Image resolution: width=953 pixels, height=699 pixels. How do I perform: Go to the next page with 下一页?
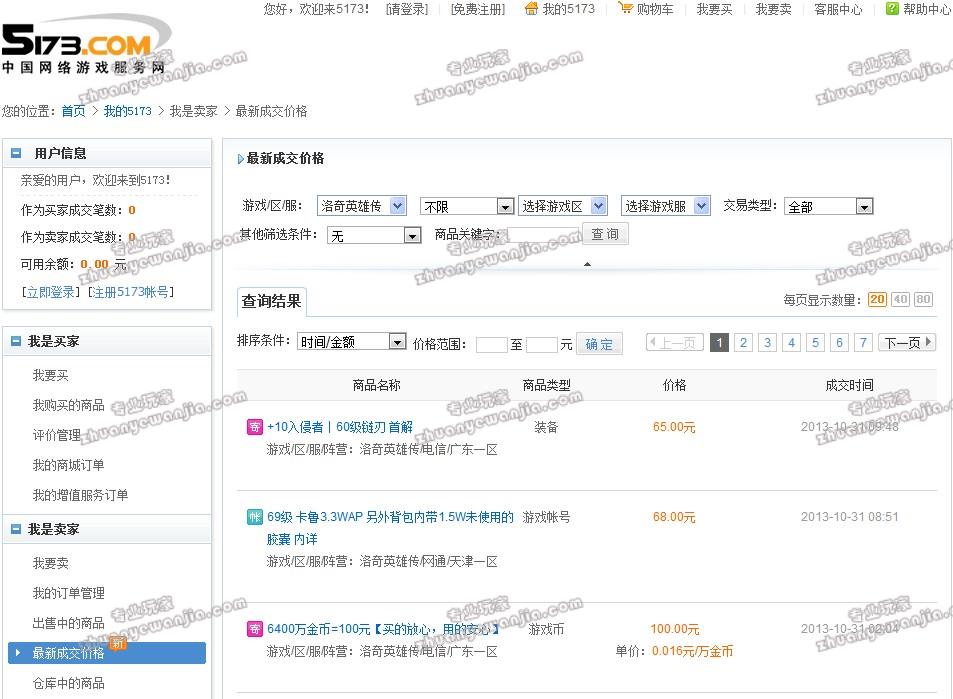pos(907,343)
